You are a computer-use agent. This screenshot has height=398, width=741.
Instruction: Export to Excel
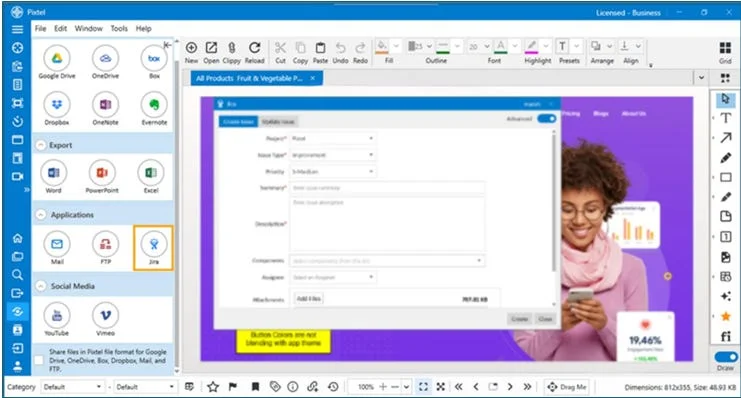pos(151,173)
